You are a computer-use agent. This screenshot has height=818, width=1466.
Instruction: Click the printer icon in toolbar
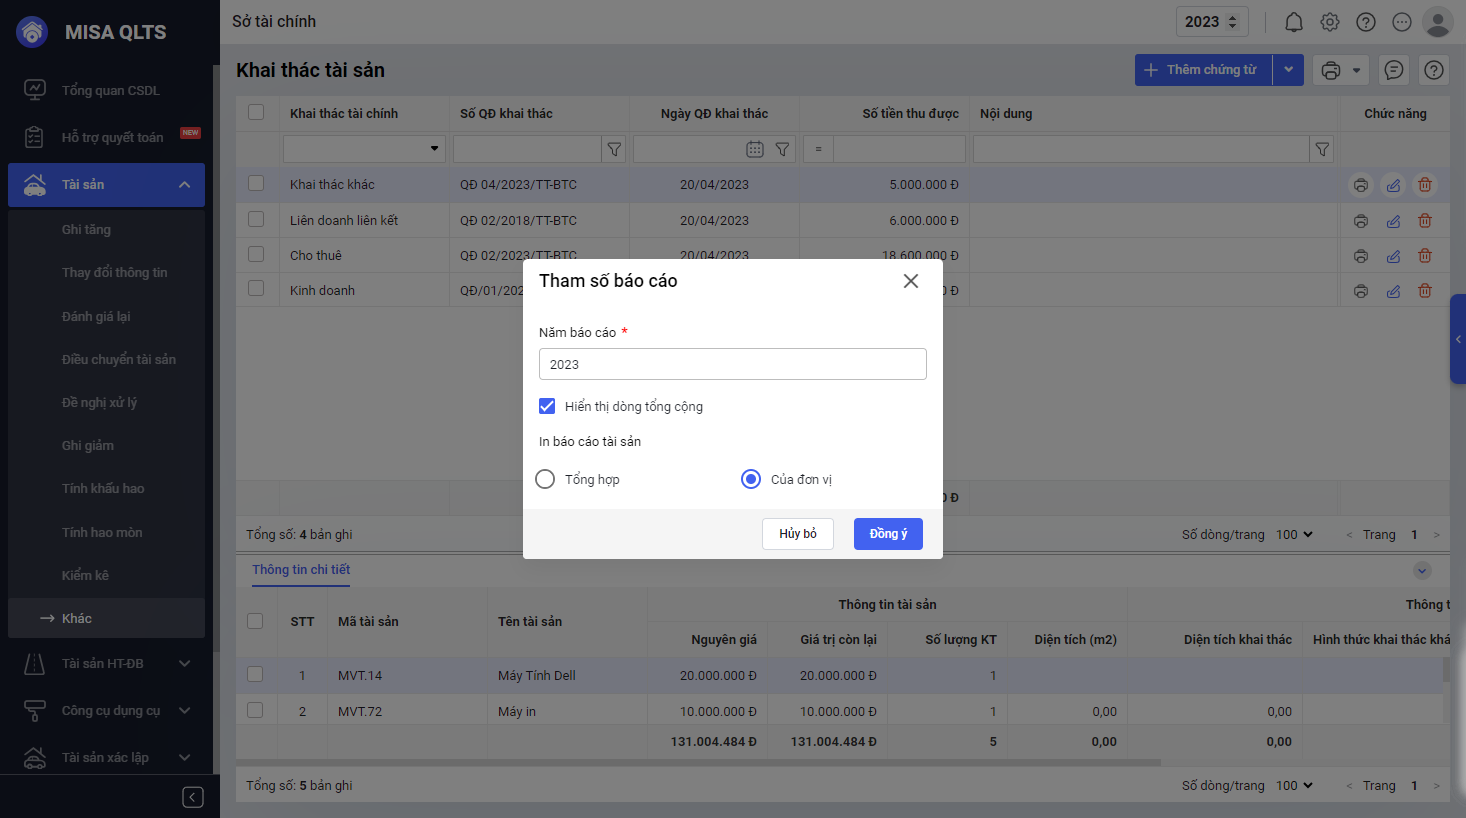1330,70
